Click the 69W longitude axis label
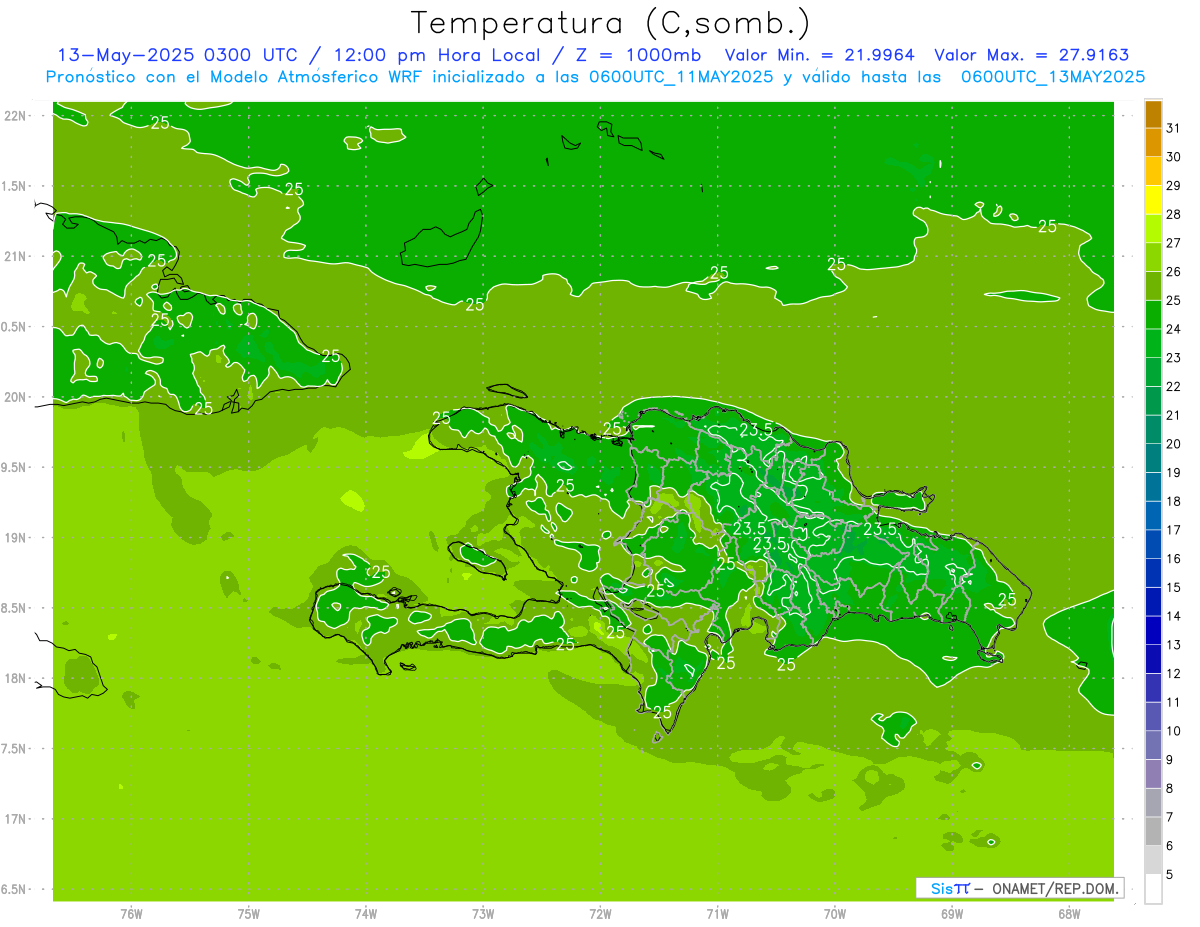The height and width of the screenshot is (927, 1200). pyautogui.click(x=952, y=913)
